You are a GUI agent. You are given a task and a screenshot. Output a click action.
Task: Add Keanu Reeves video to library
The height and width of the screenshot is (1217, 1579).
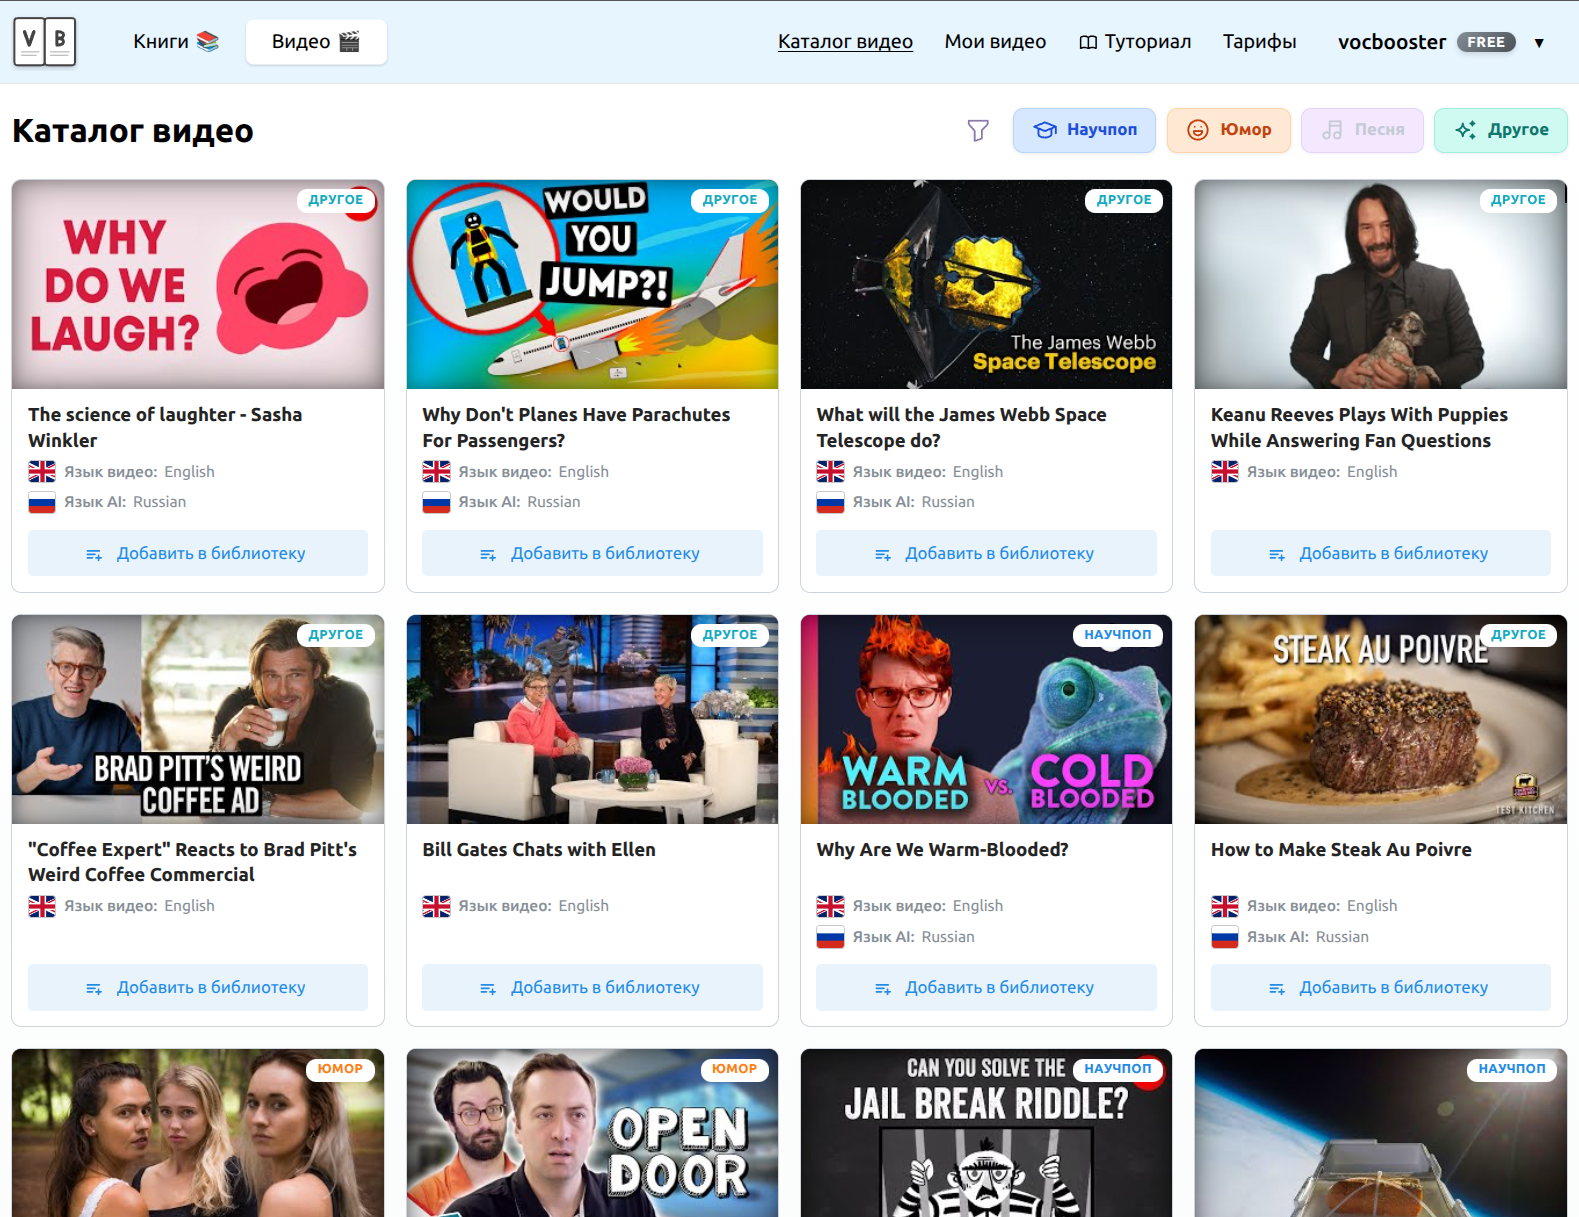click(x=1380, y=553)
